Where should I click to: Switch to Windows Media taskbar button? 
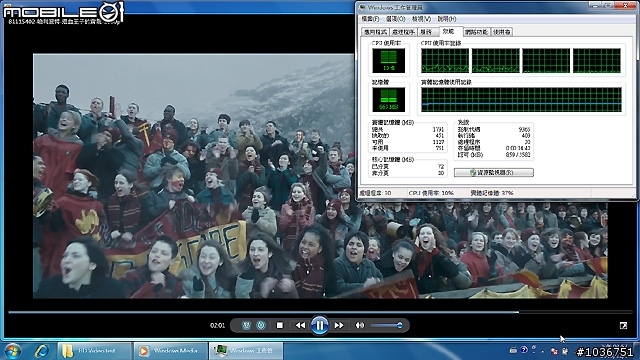171,351
